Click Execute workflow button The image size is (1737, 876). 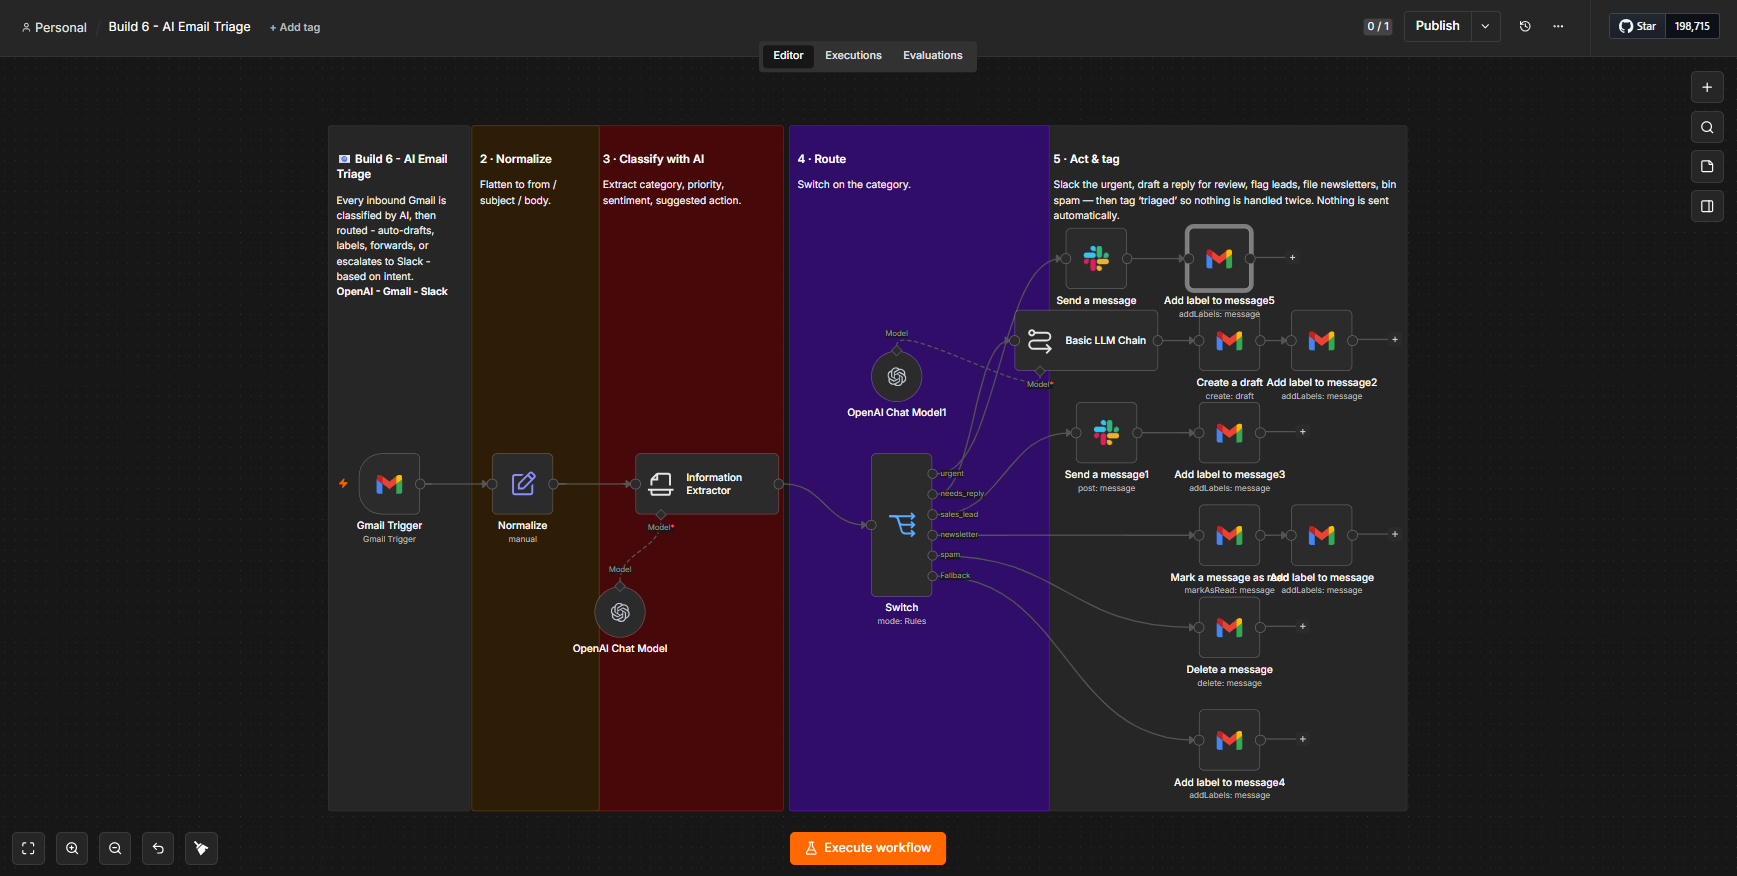[x=868, y=849]
